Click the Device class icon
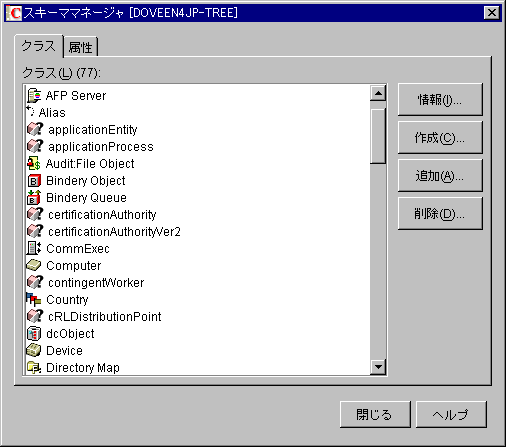The width and height of the screenshot is (506, 447). [34, 350]
